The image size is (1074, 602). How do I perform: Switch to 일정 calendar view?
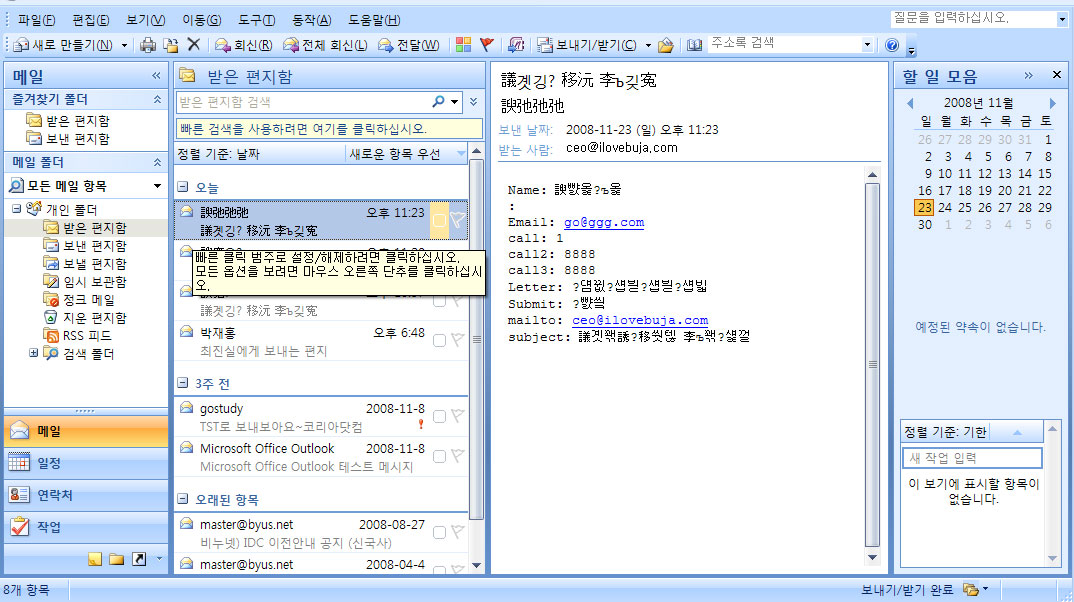point(86,464)
